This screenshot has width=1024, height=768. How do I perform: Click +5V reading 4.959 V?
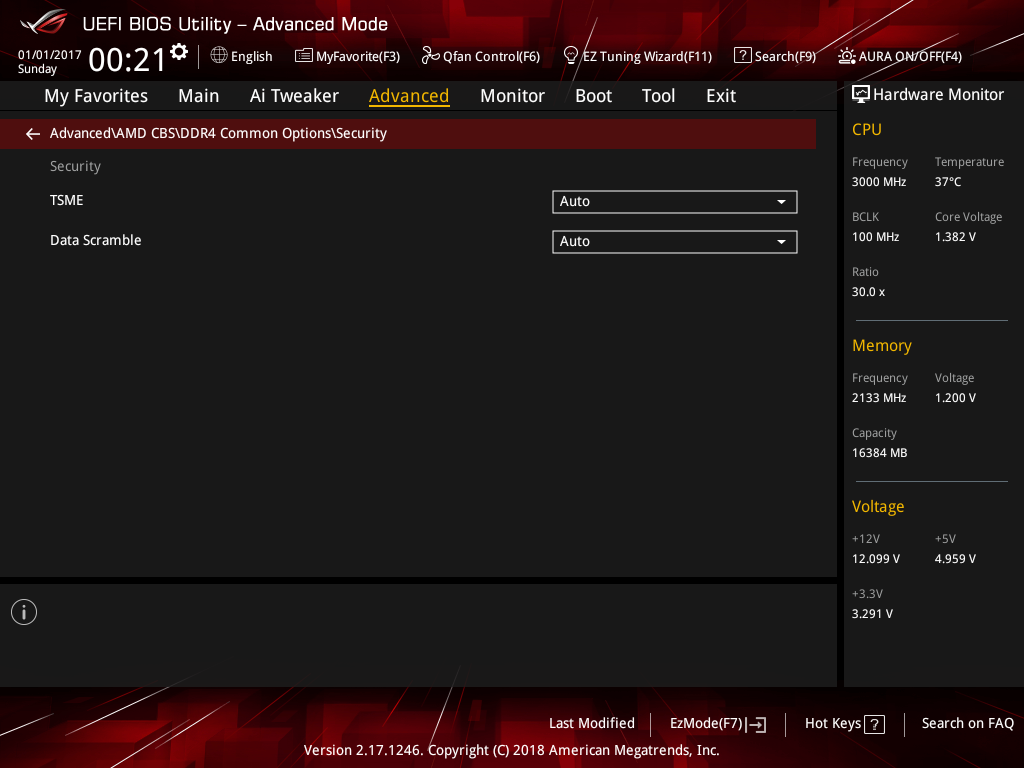pyautogui.click(x=955, y=559)
